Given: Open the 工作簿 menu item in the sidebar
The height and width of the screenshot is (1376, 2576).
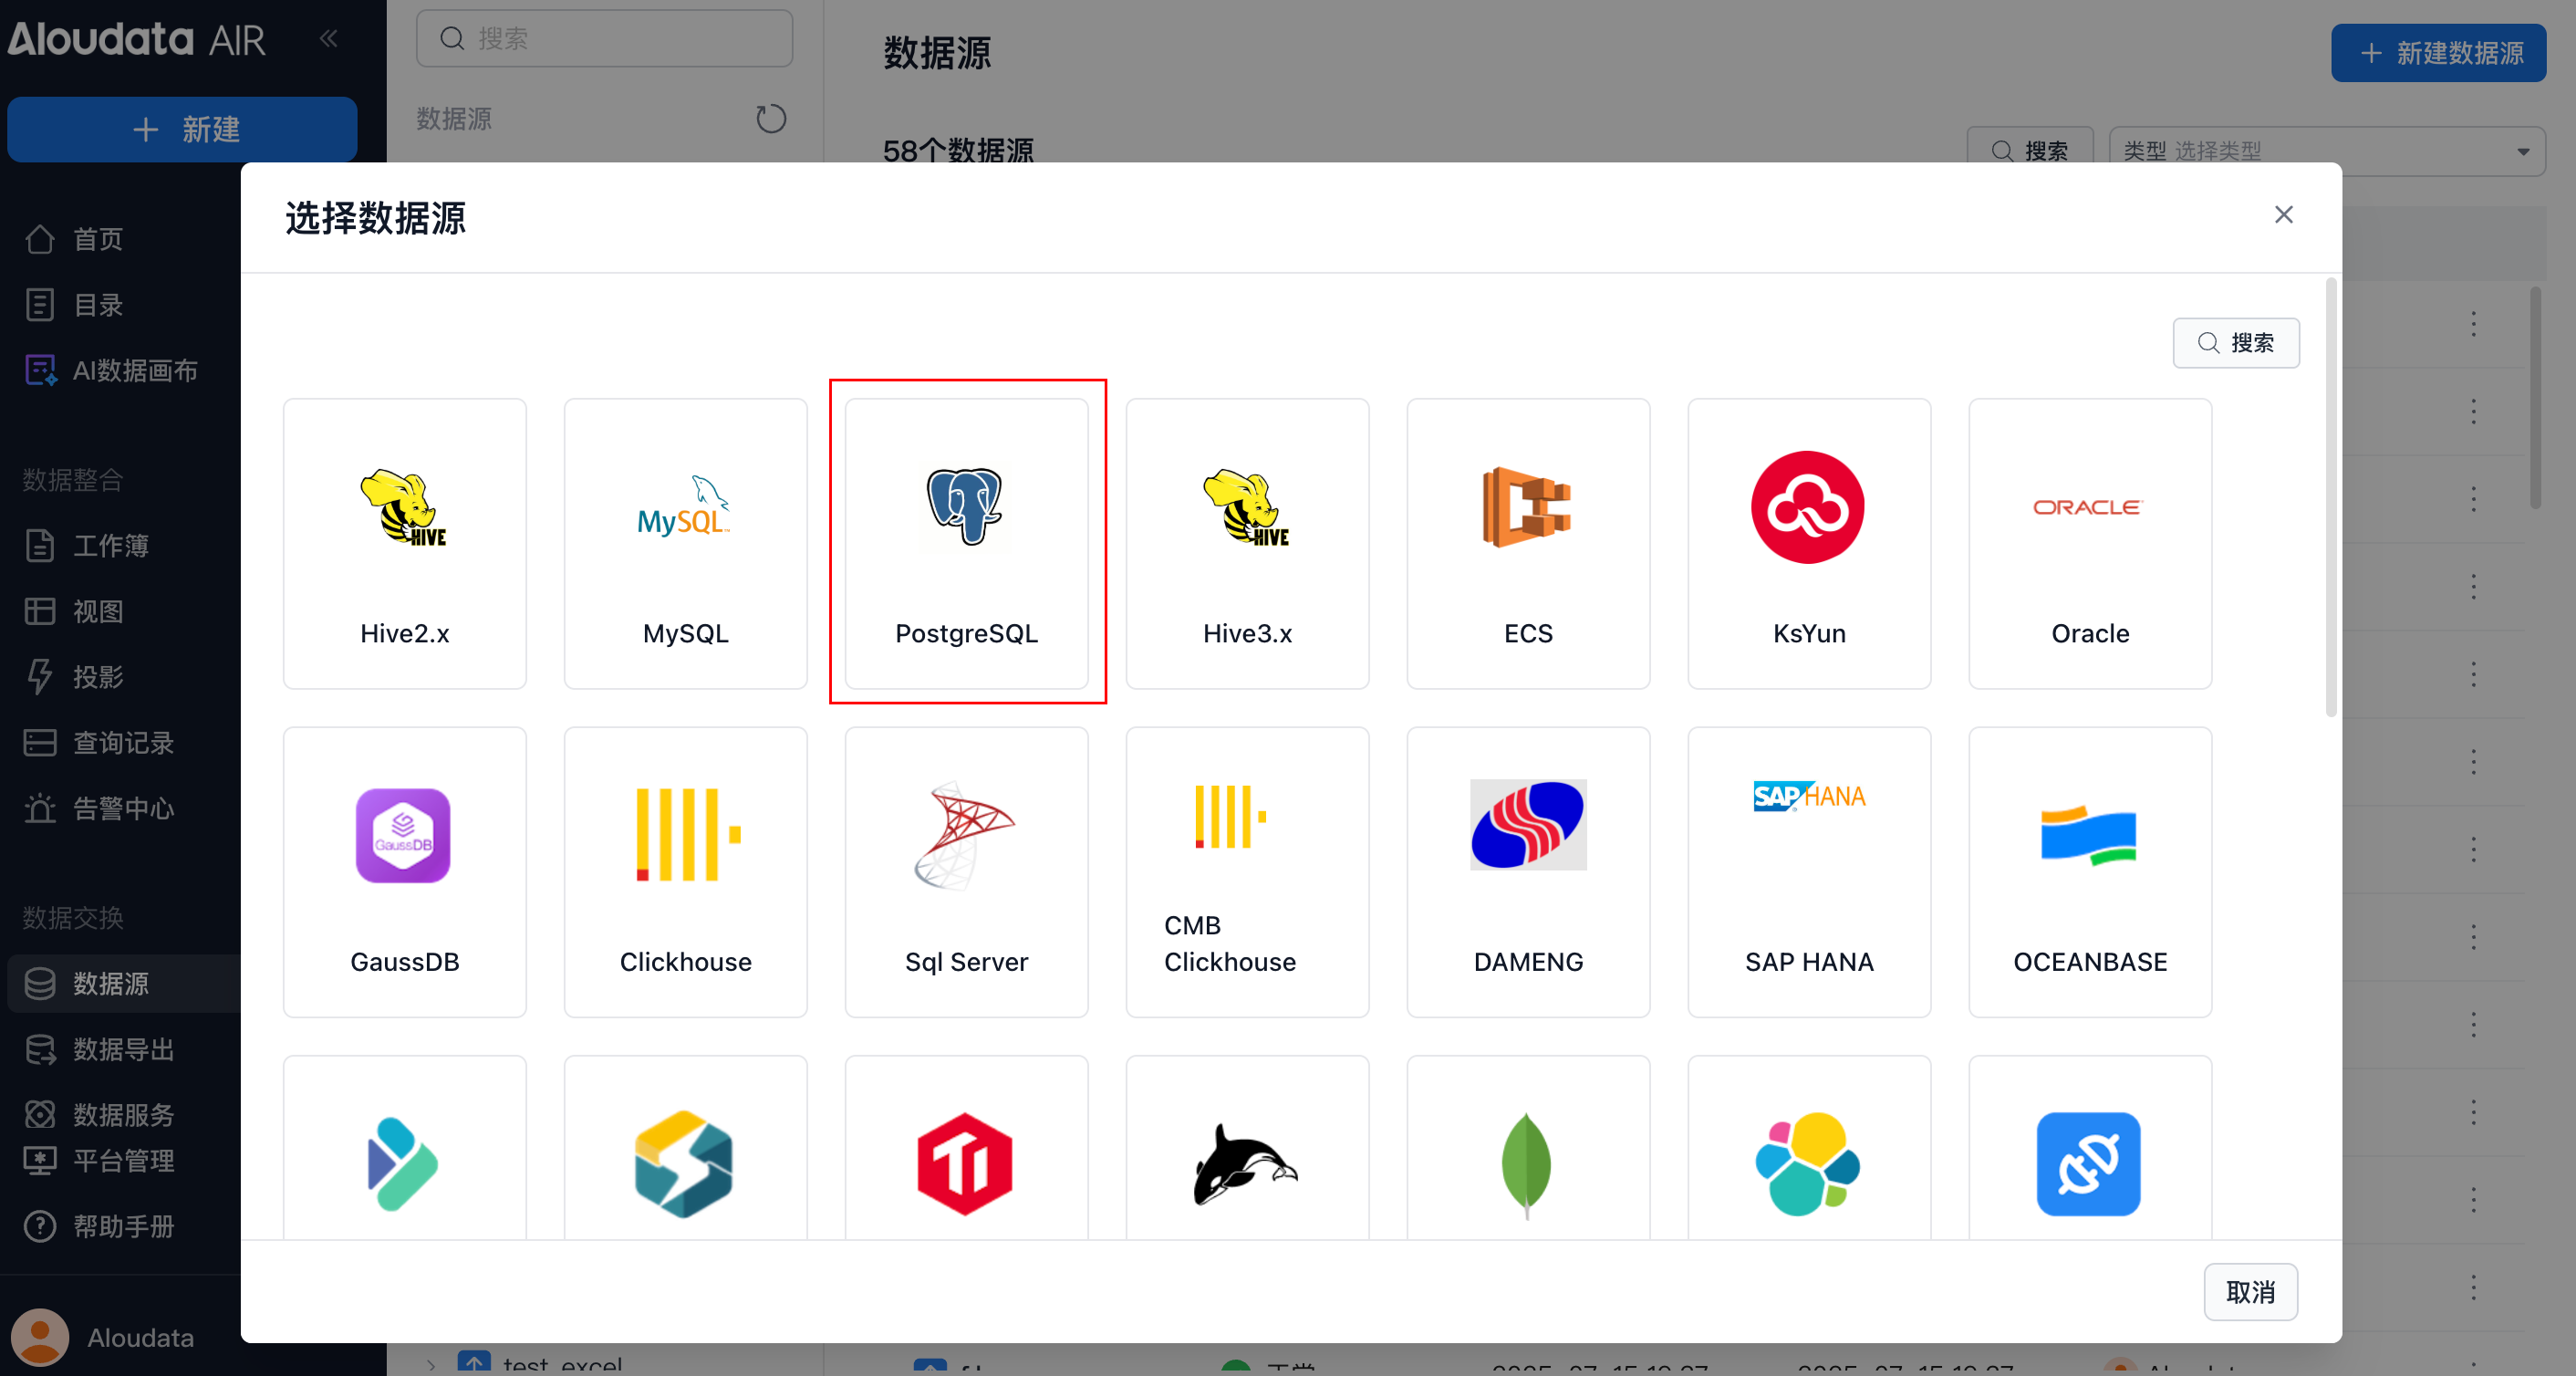Looking at the screenshot, I should (x=110, y=546).
